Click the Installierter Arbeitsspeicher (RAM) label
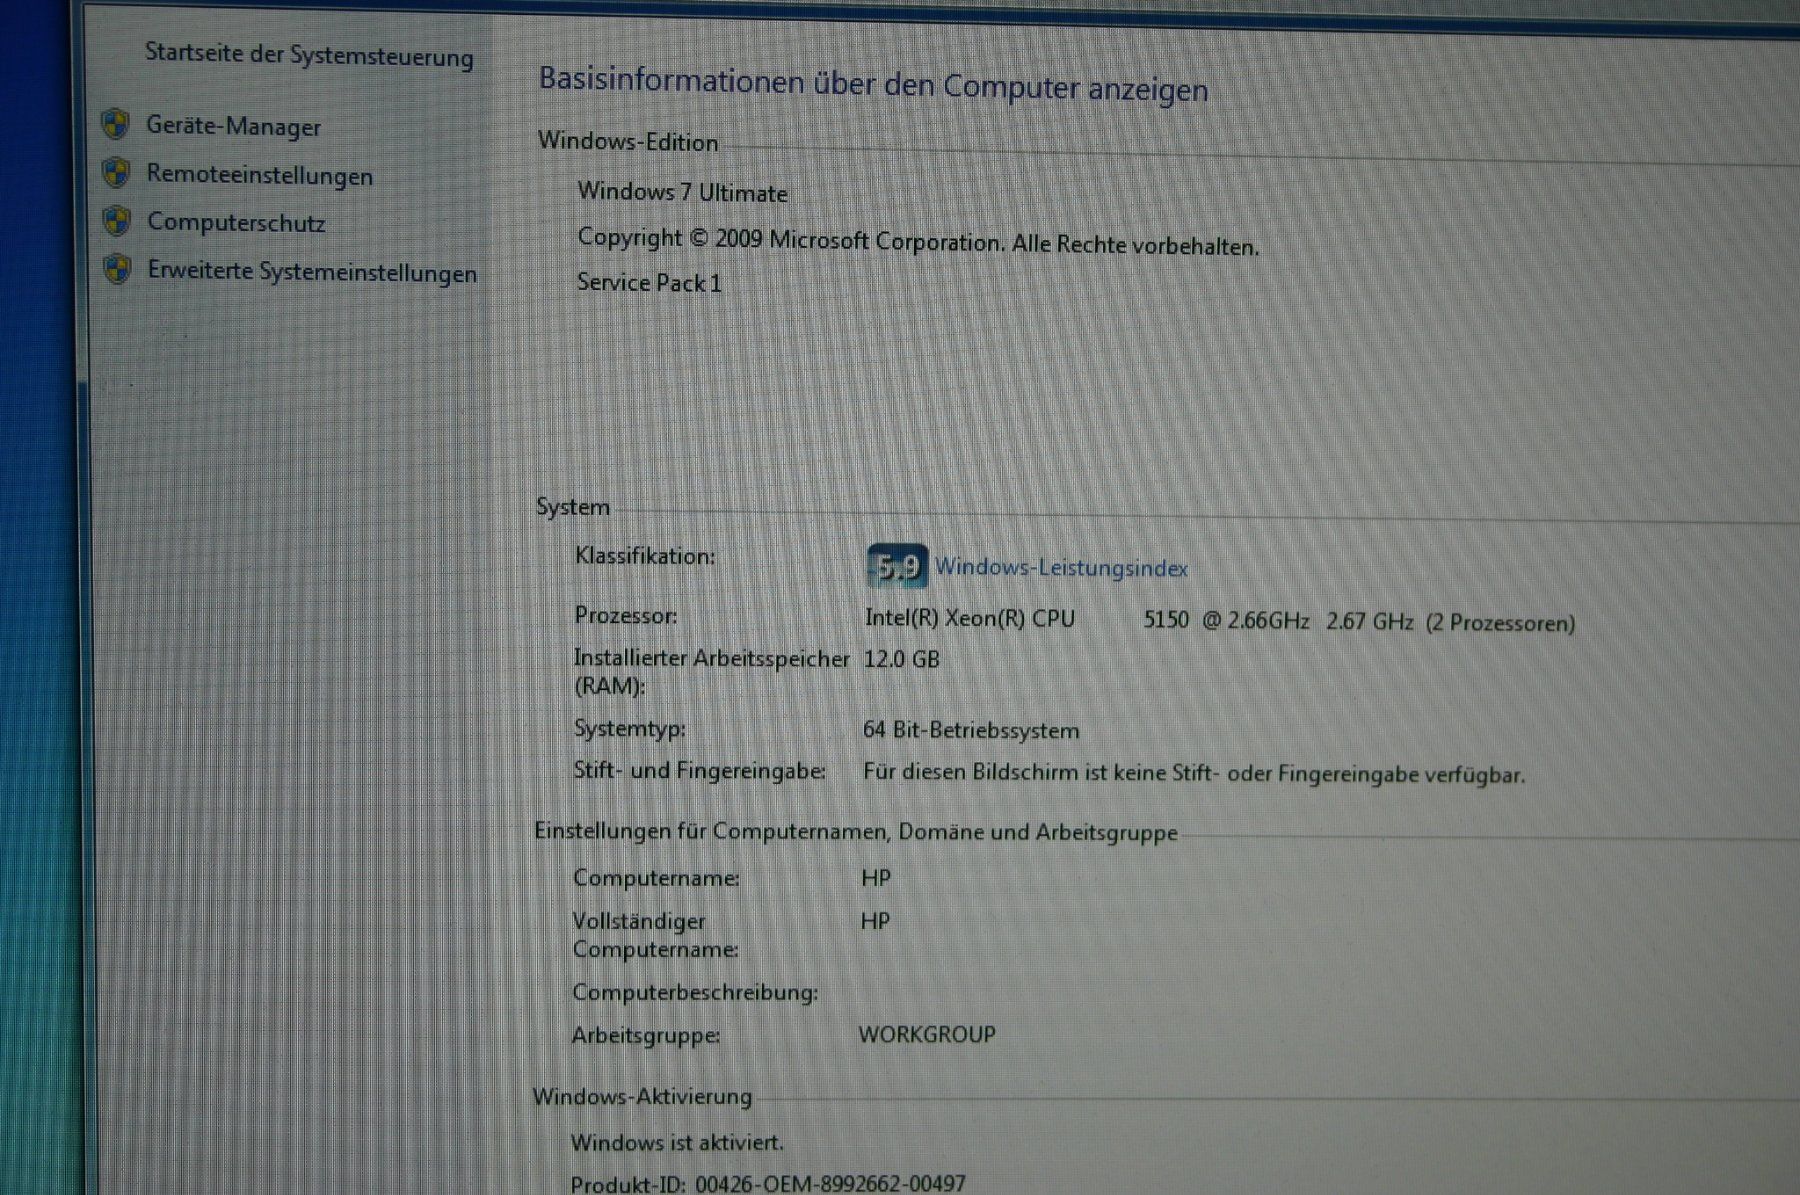The image size is (1800, 1195). pyautogui.click(x=711, y=672)
